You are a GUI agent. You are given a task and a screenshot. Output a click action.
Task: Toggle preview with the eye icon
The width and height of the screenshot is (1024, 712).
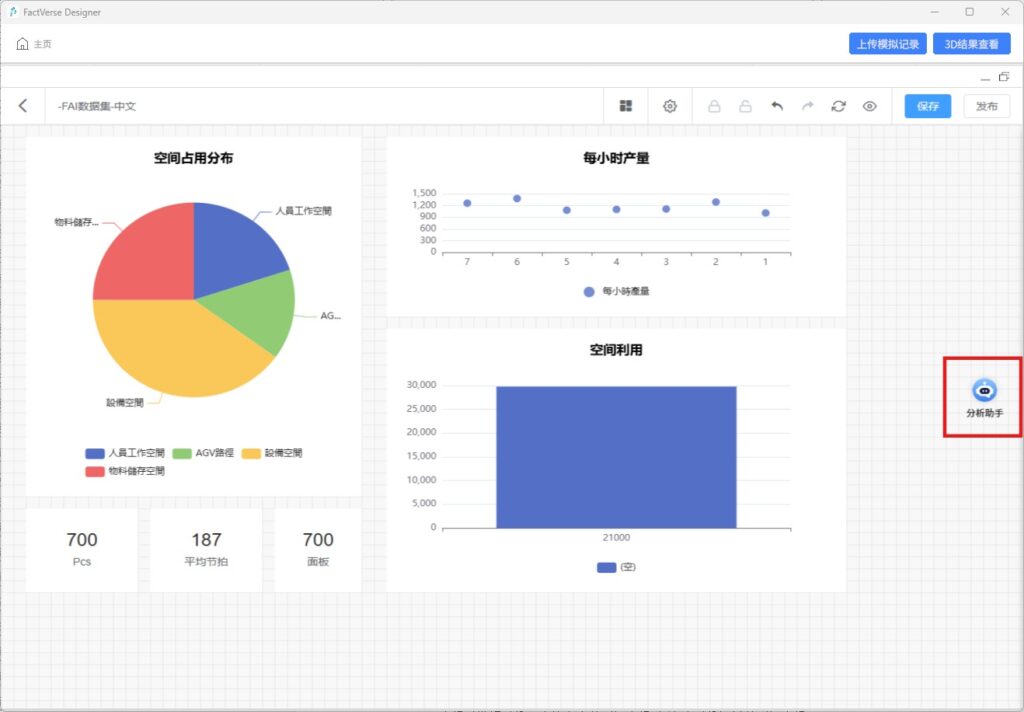pyautogui.click(x=869, y=106)
